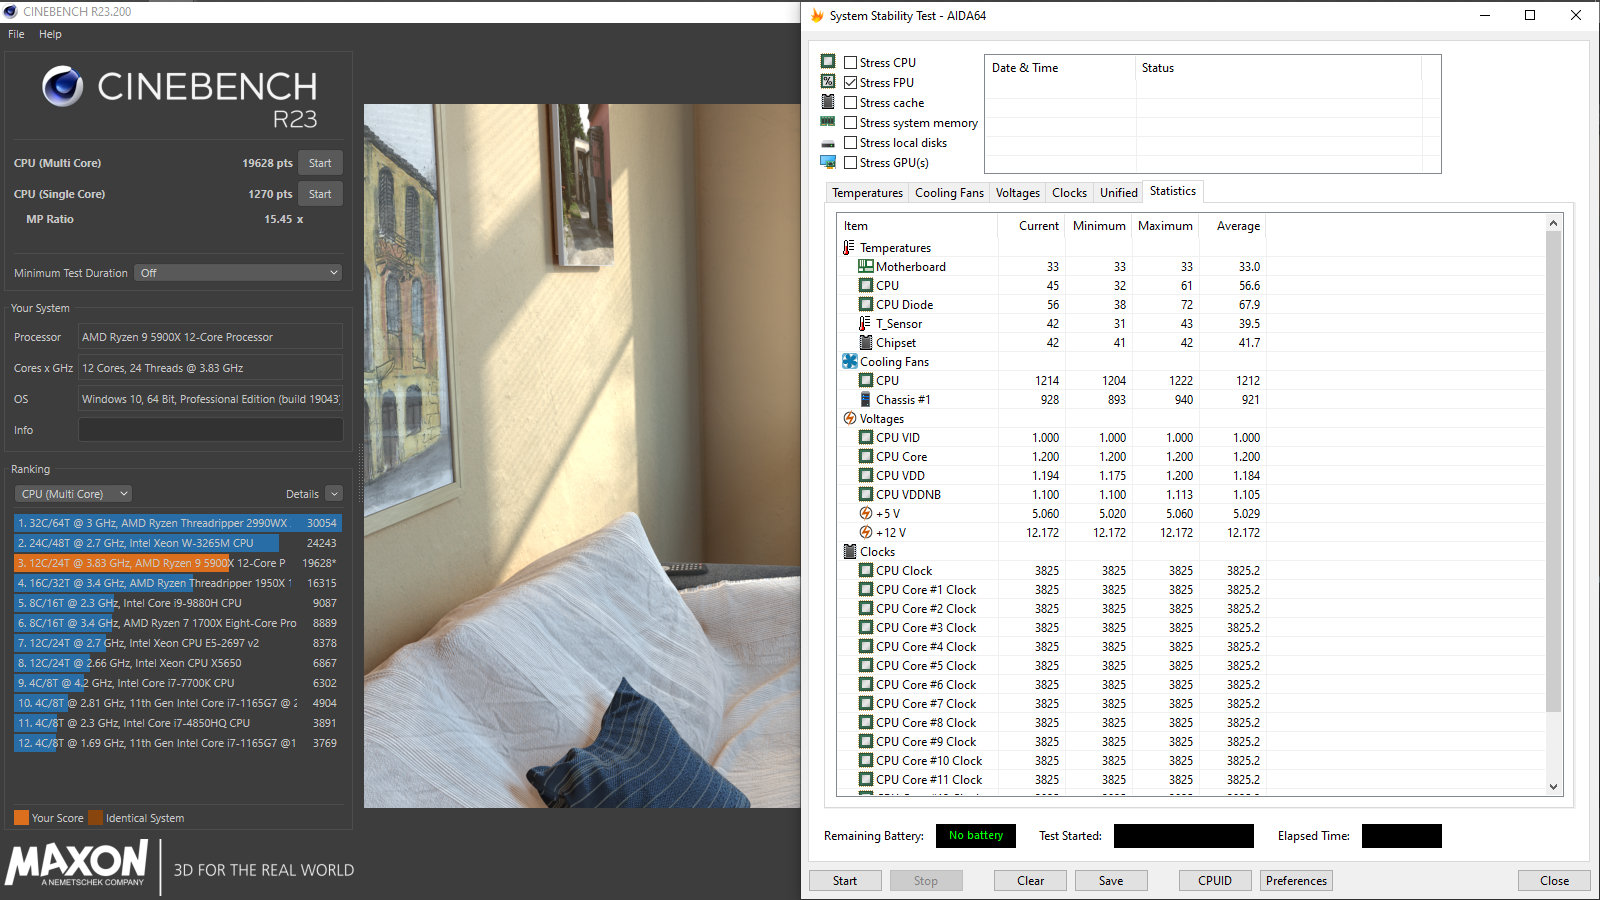Enable the Stress local disks checkbox
Image resolution: width=1600 pixels, height=900 pixels.
click(x=850, y=142)
